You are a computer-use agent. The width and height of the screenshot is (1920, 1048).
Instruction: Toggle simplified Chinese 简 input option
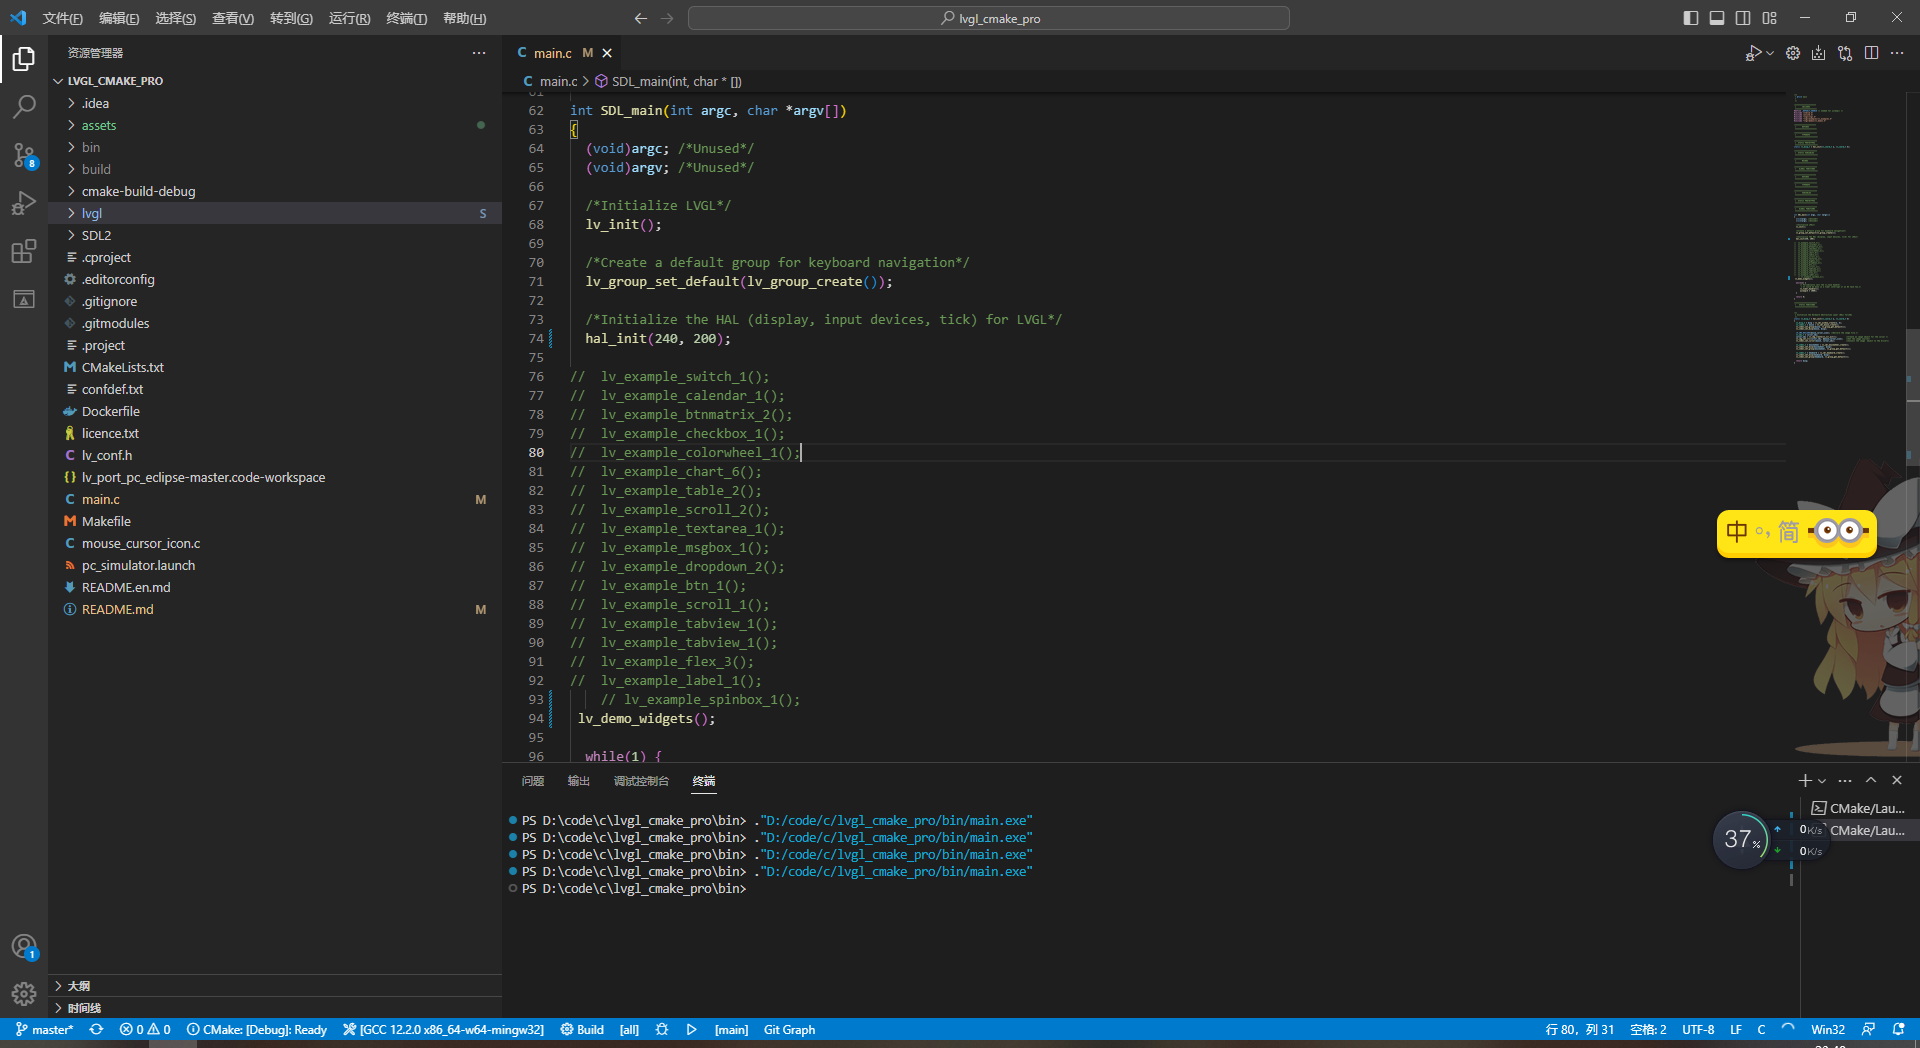point(1789,532)
